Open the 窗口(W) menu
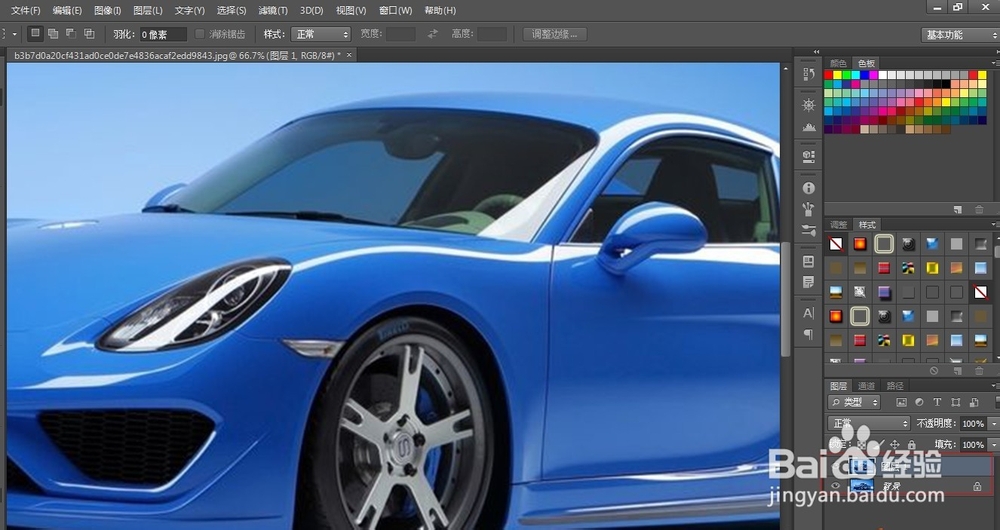 tap(395, 11)
